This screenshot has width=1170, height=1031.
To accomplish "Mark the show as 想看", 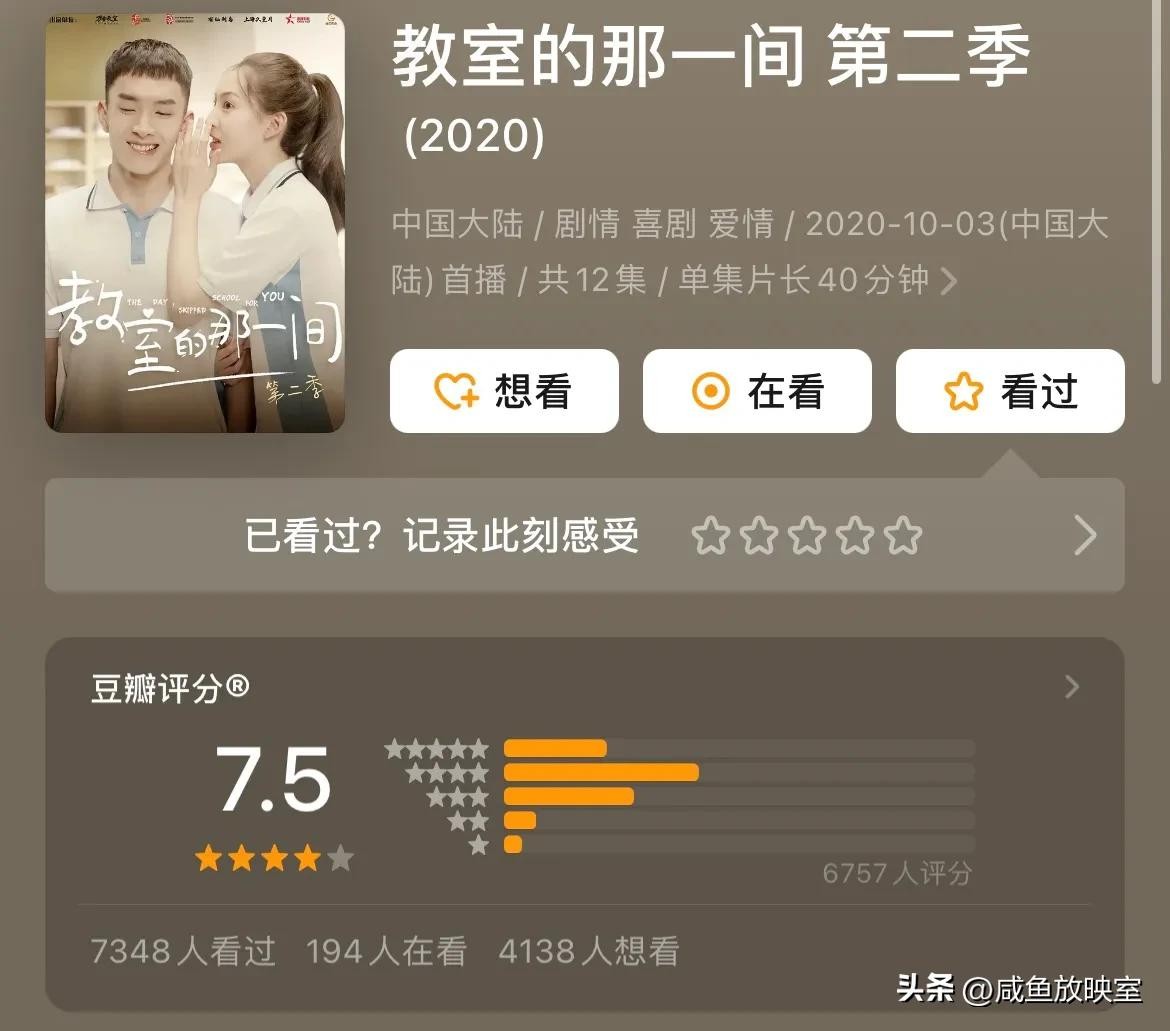I will pyautogui.click(x=504, y=391).
